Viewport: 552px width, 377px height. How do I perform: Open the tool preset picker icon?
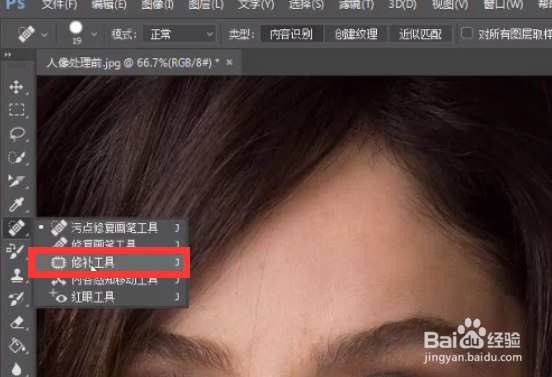[x=26, y=34]
